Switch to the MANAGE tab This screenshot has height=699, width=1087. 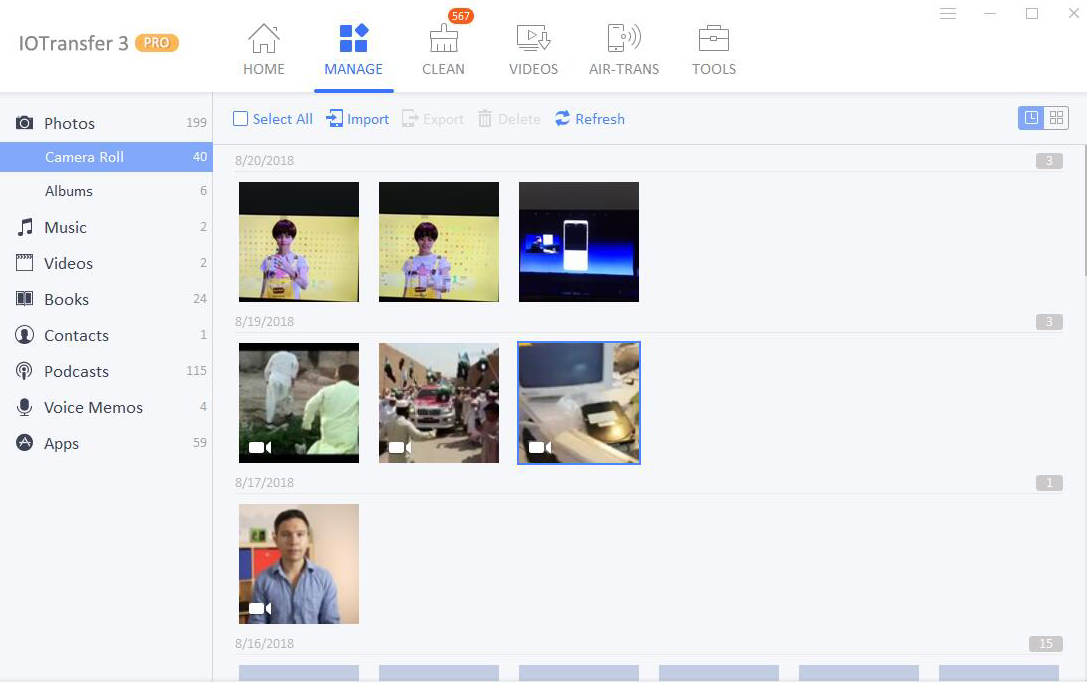coord(353,47)
